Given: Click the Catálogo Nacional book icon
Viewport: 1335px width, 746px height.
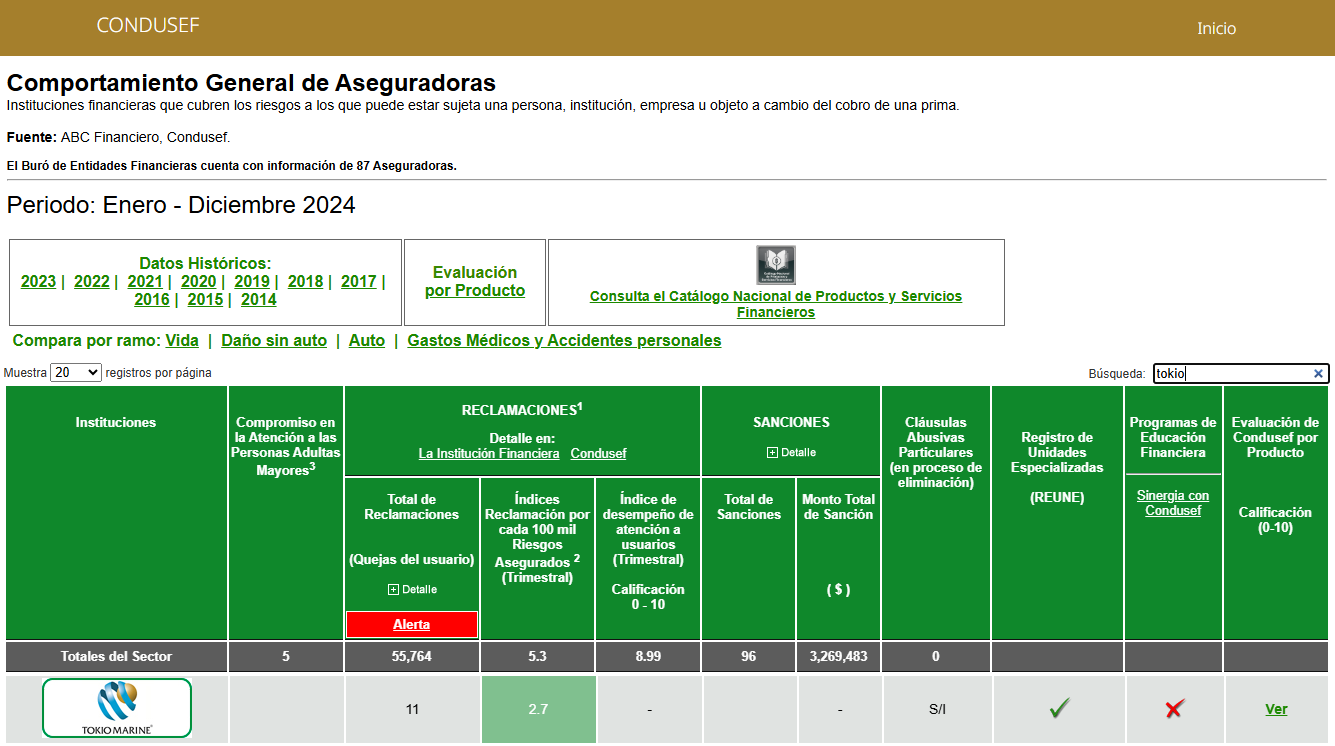Looking at the screenshot, I should click(776, 265).
